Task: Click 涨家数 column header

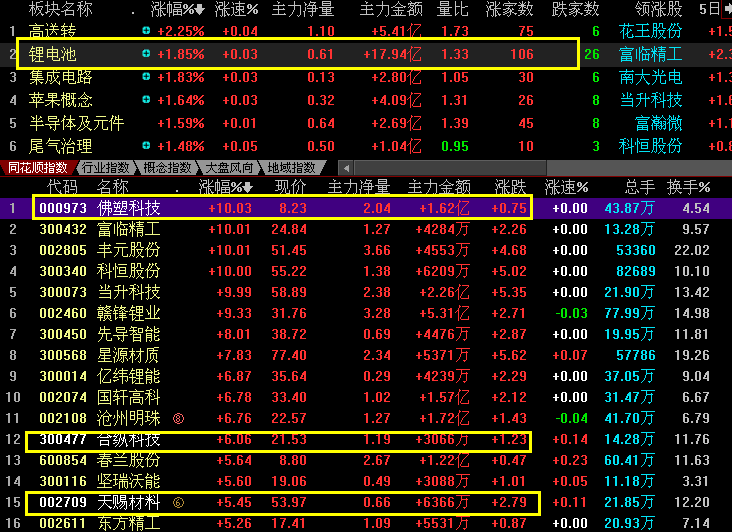Action: click(x=509, y=9)
